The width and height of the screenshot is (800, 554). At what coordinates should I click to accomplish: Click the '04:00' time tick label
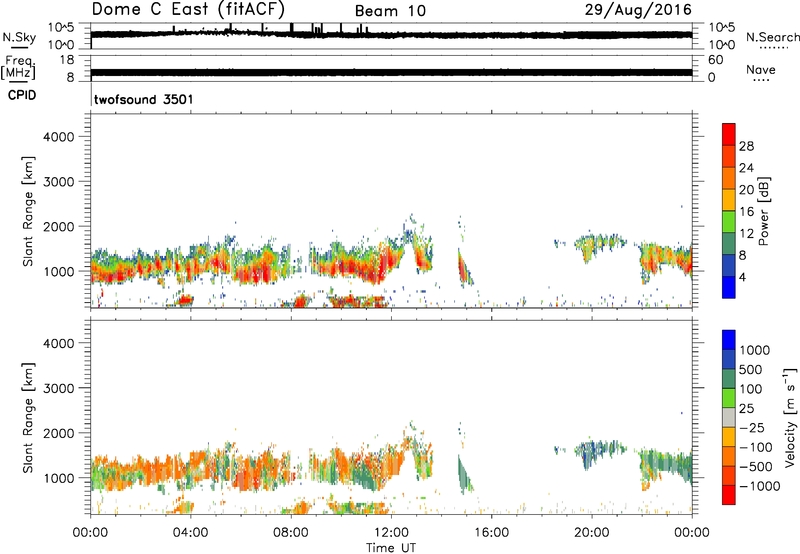[190, 533]
